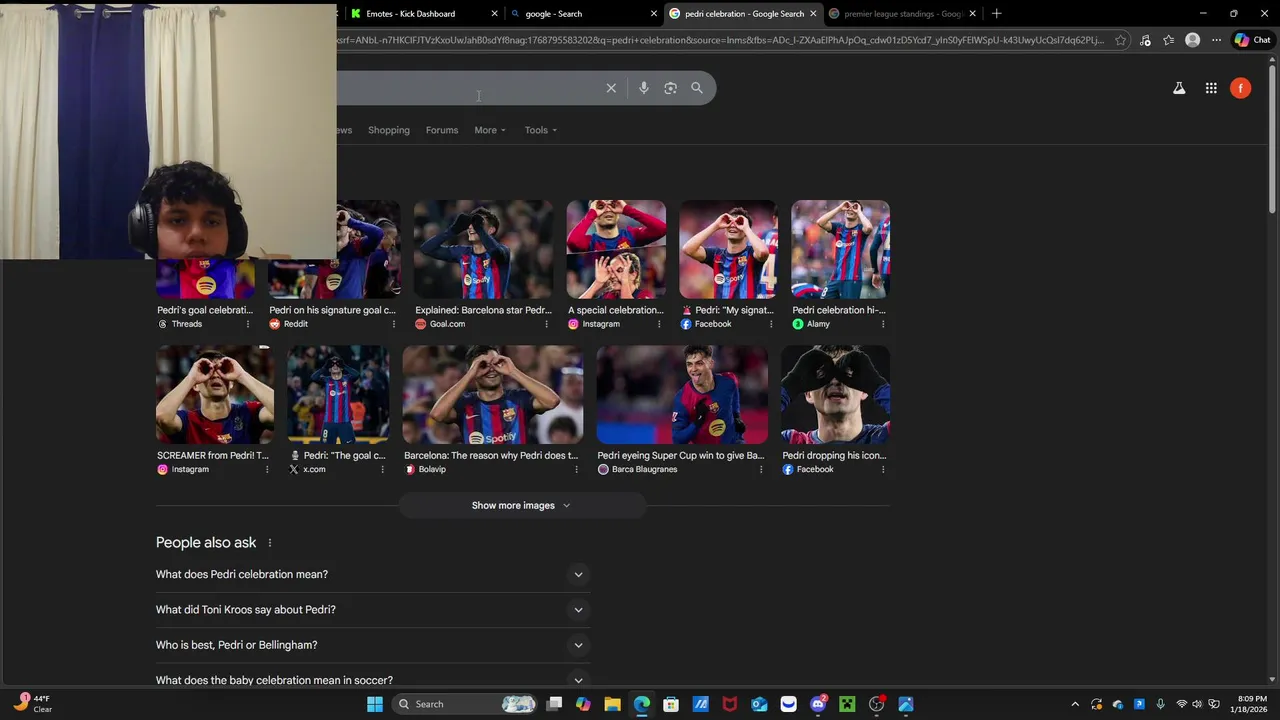Open Barca Blaugranes Super Cup thumbnail

682,395
